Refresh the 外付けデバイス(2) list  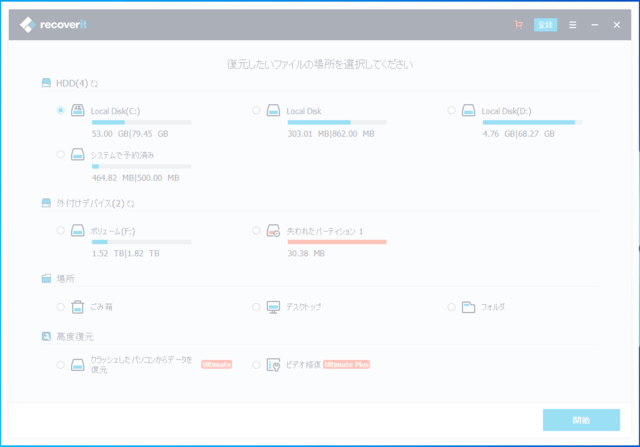pyautogui.click(x=131, y=203)
